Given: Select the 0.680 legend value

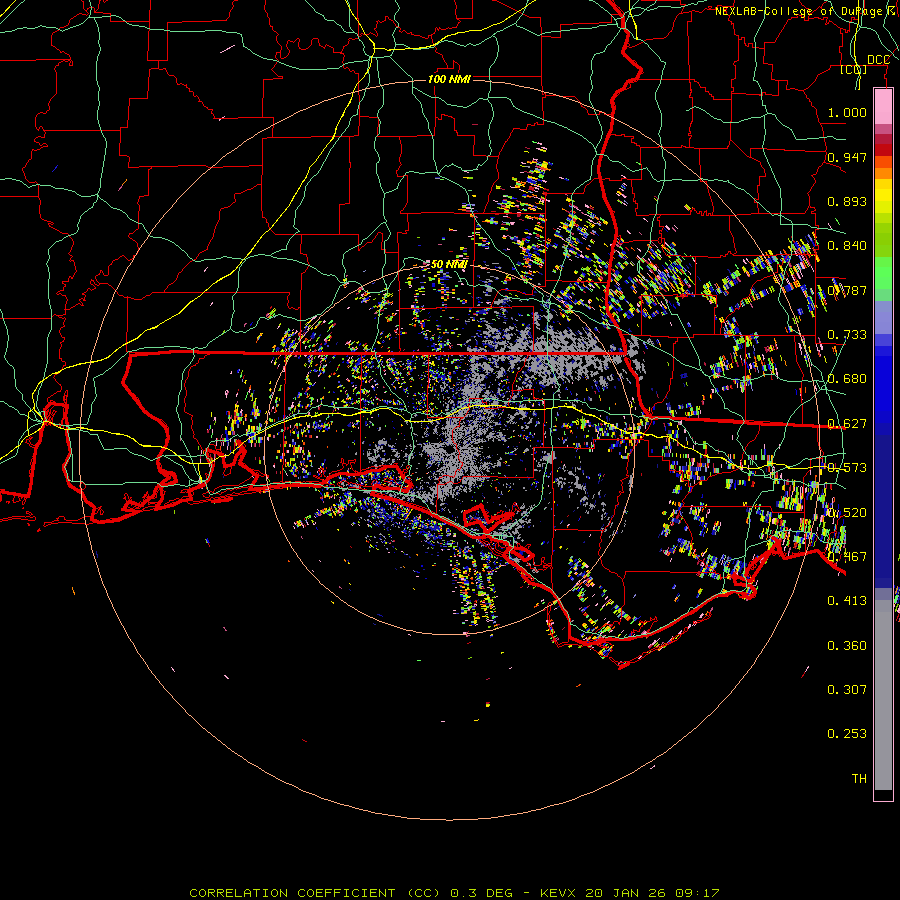Looking at the screenshot, I should point(847,379).
